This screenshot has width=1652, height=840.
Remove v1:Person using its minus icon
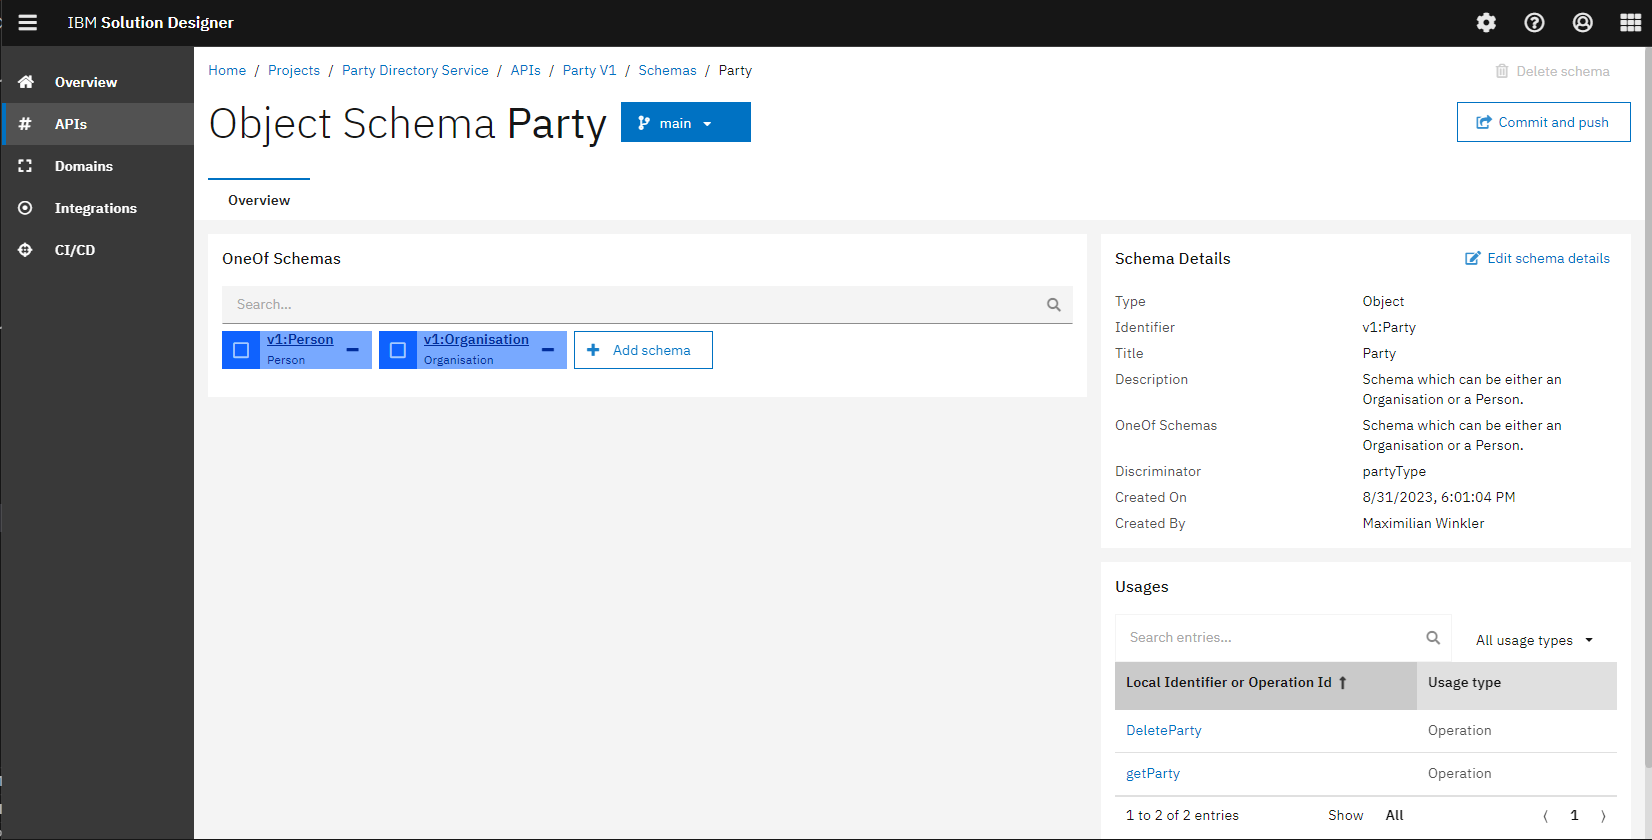(x=352, y=350)
